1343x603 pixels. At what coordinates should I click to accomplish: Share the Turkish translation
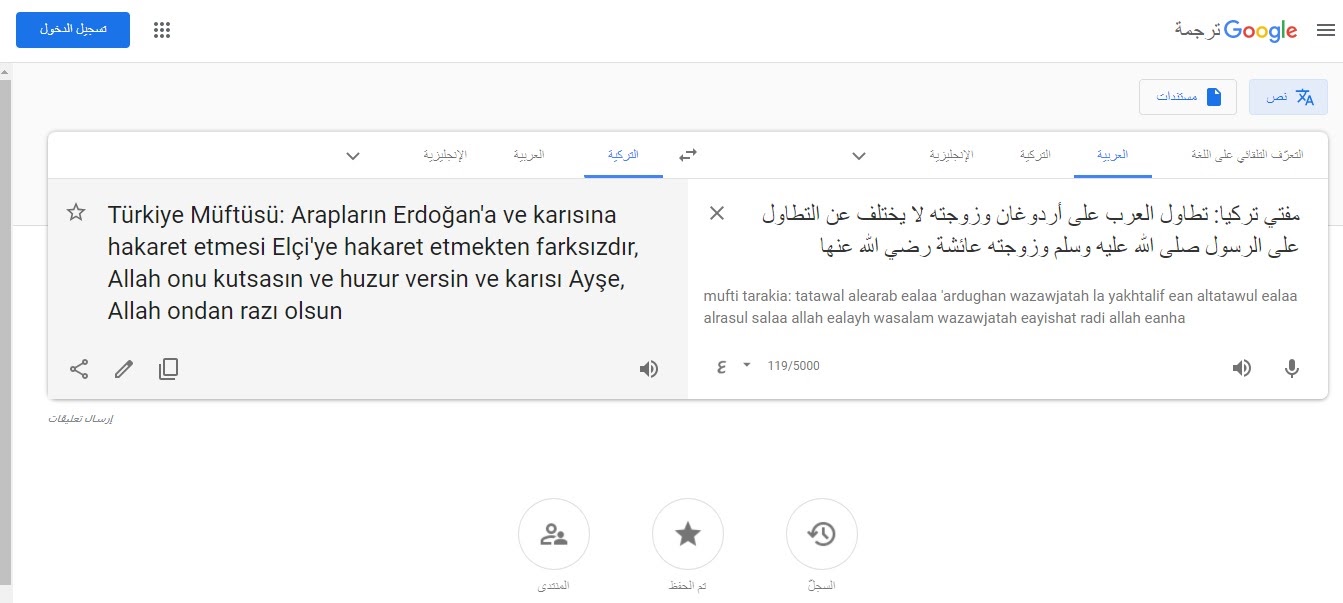pos(79,369)
